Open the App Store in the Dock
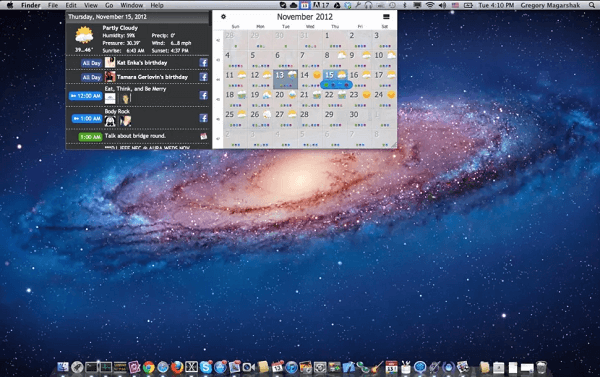This screenshot has height=377, width=600. (220, 367)
